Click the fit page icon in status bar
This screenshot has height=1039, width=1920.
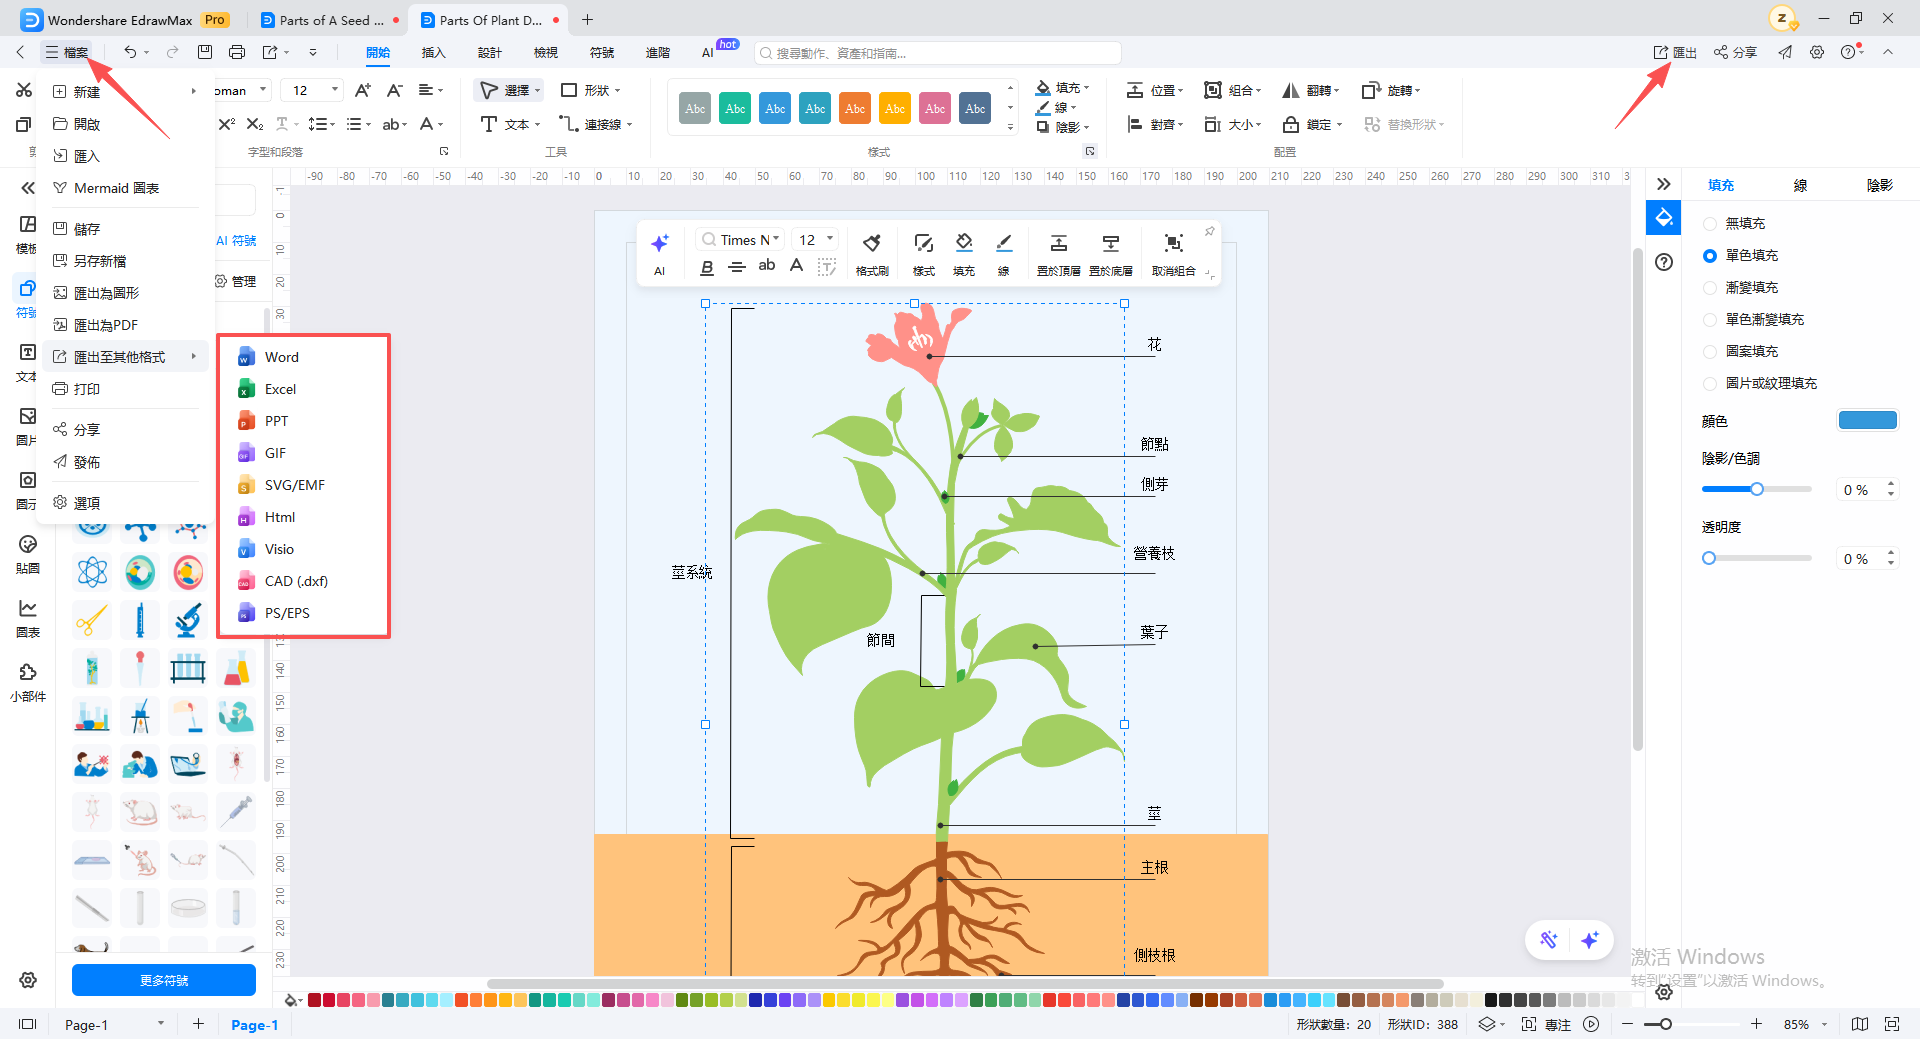click(x=1891, y=1024)
